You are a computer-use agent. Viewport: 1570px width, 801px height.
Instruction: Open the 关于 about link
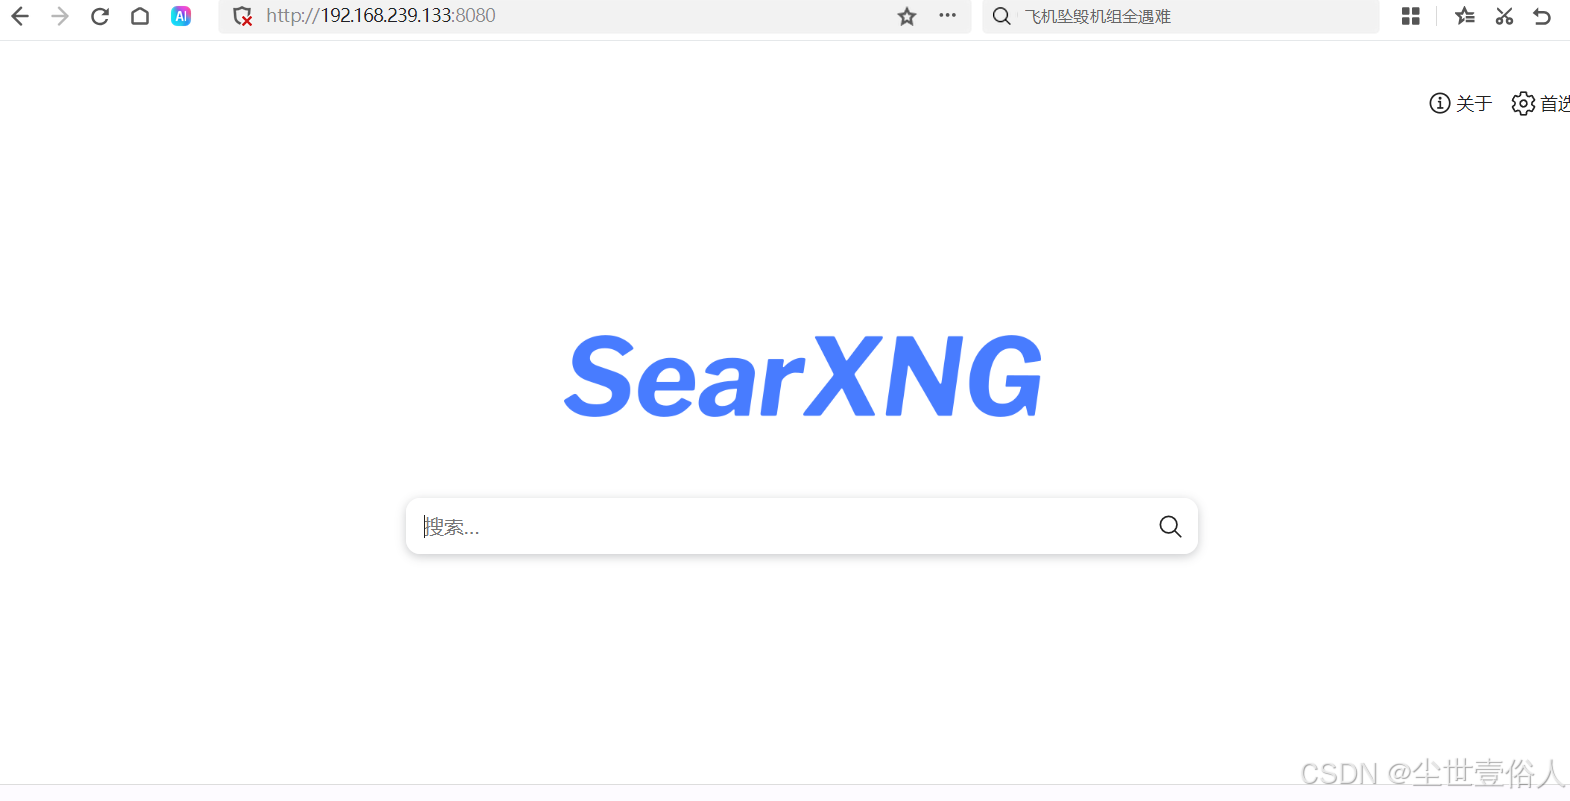point(1461,103)
